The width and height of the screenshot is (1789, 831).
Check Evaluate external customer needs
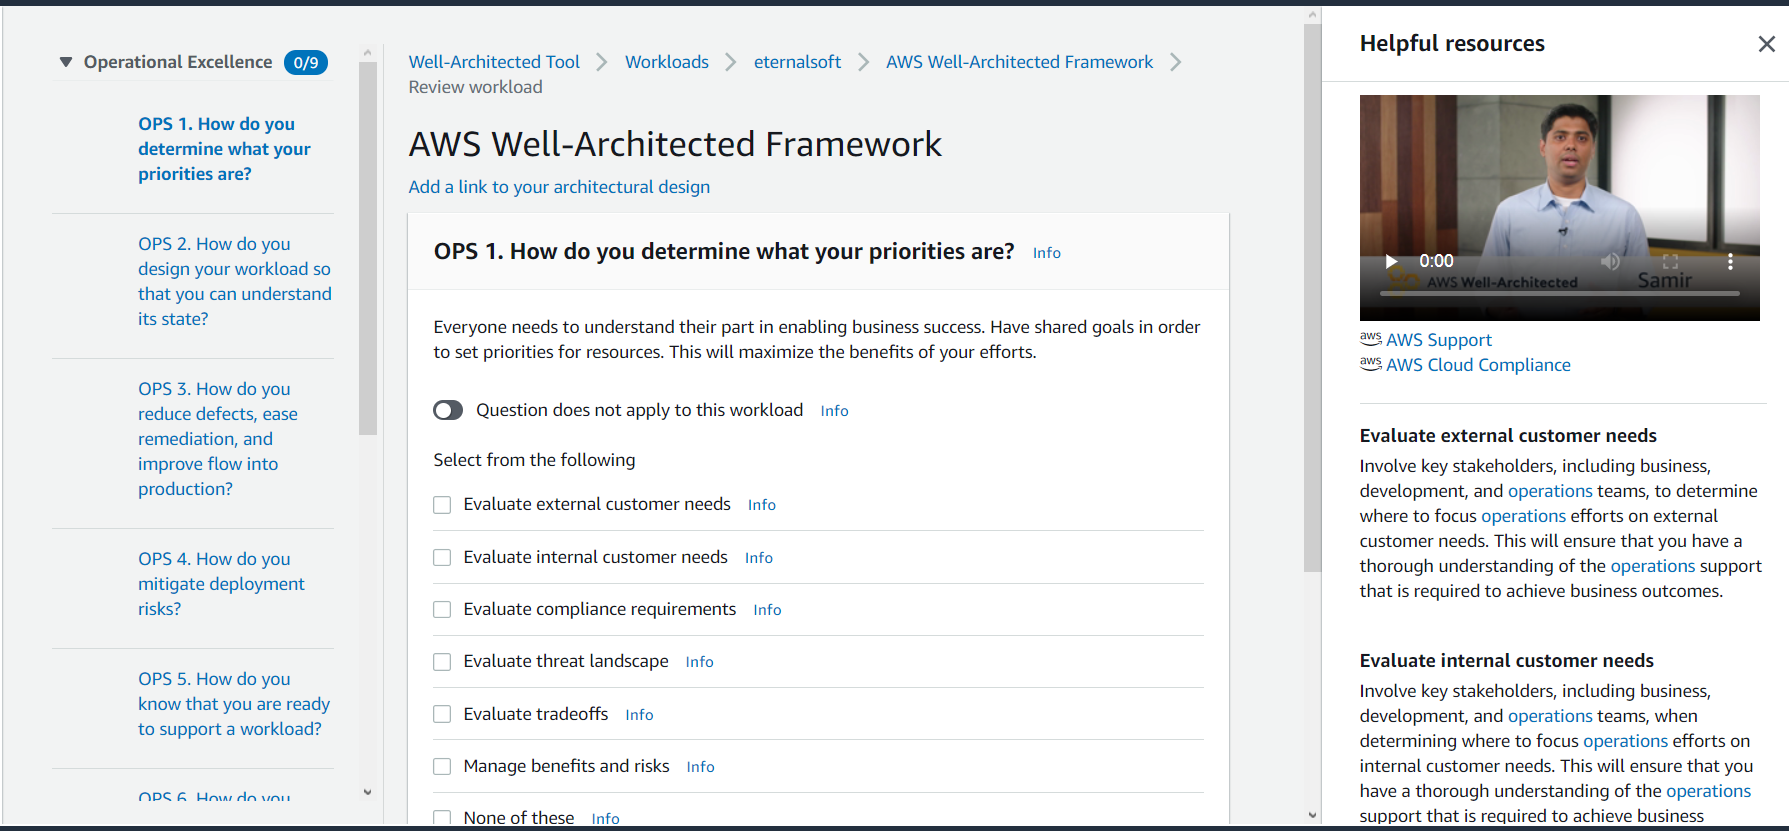pos(442,505)
